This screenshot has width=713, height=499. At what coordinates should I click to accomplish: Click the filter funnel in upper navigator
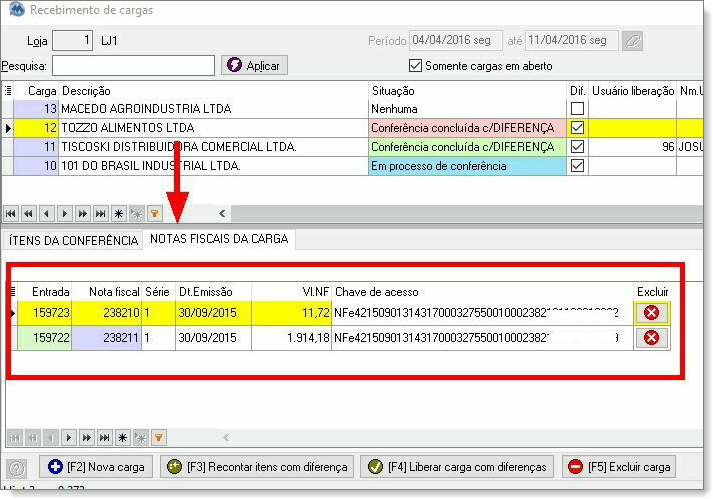pos(155,213)
